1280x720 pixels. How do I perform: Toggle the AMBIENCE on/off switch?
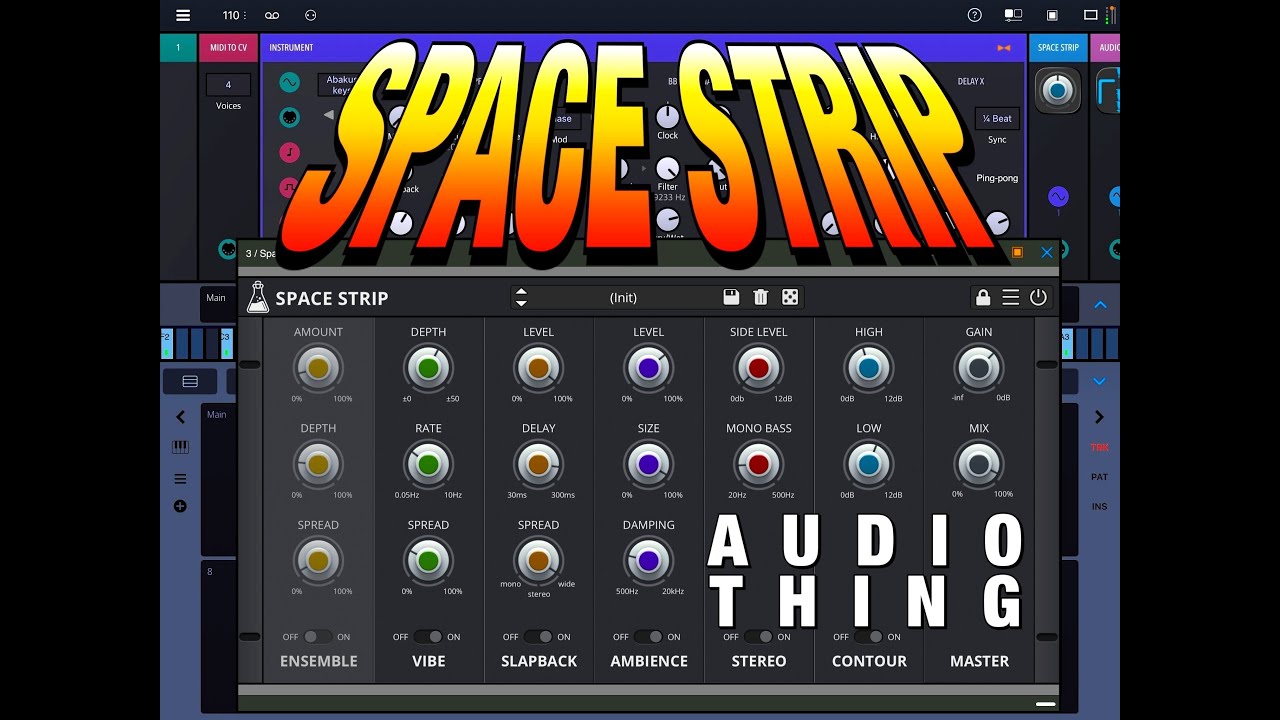pos(648,637)
